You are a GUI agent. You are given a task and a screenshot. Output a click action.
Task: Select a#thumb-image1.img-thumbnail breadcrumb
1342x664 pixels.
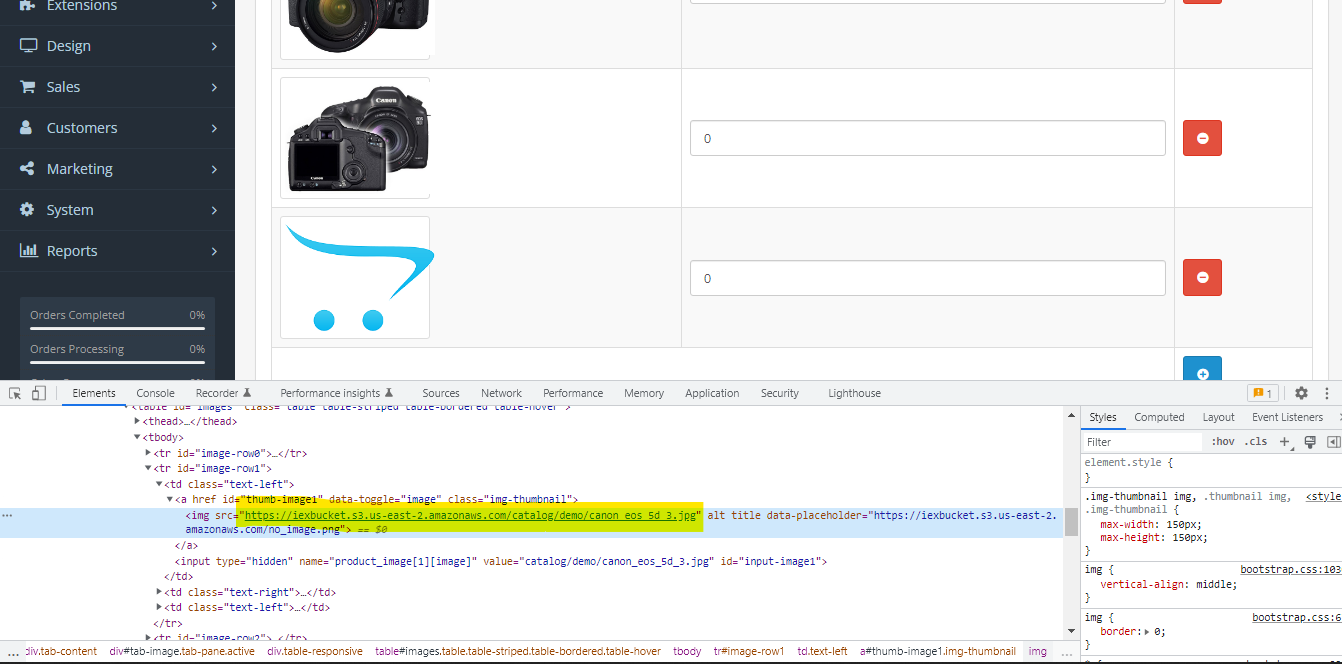pyautogui.click(x=937, y=651)
